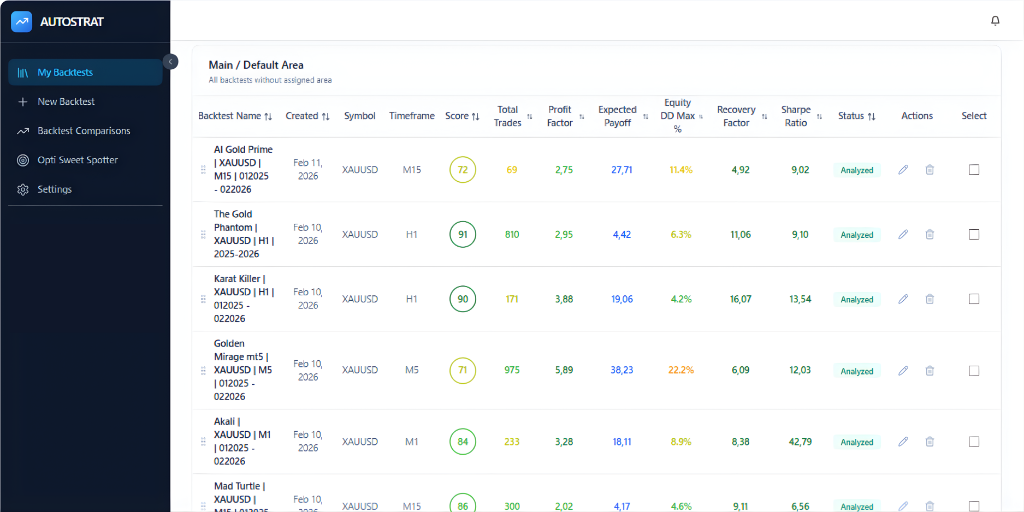Sort by Status column
The image size is (1024, 512).
(x=857, y=116)
